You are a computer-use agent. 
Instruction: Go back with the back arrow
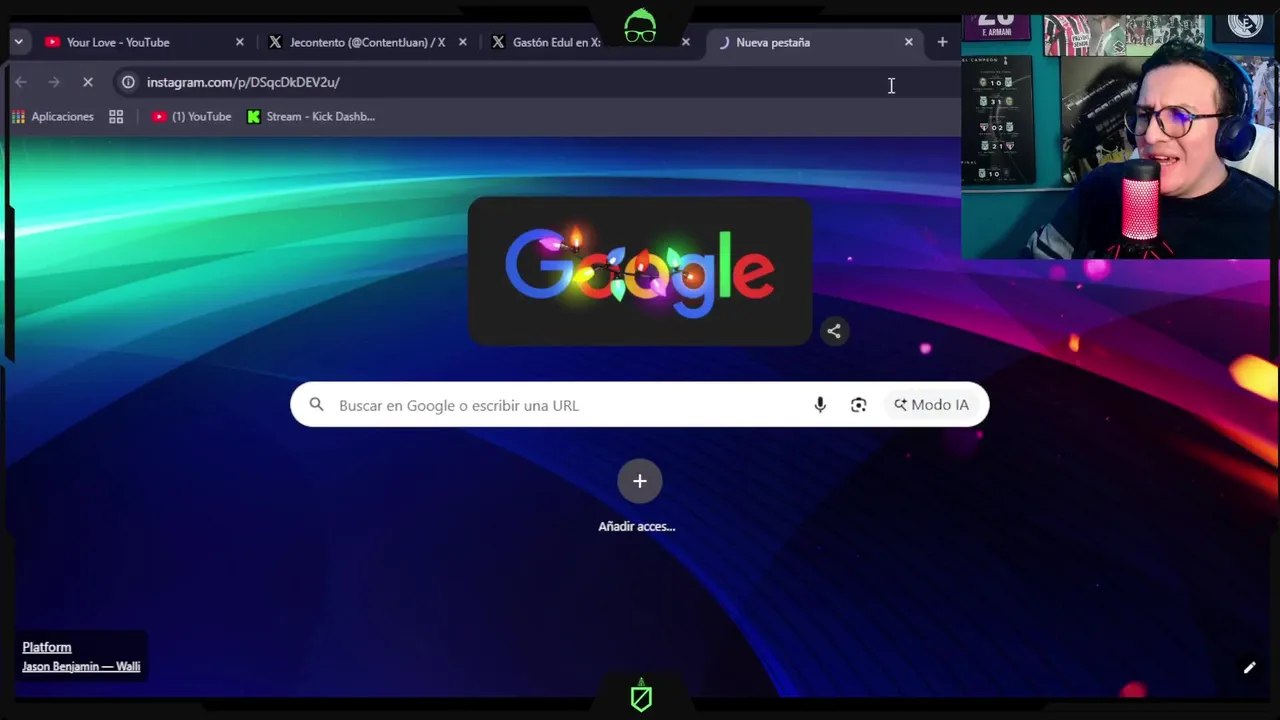(21, 82)
